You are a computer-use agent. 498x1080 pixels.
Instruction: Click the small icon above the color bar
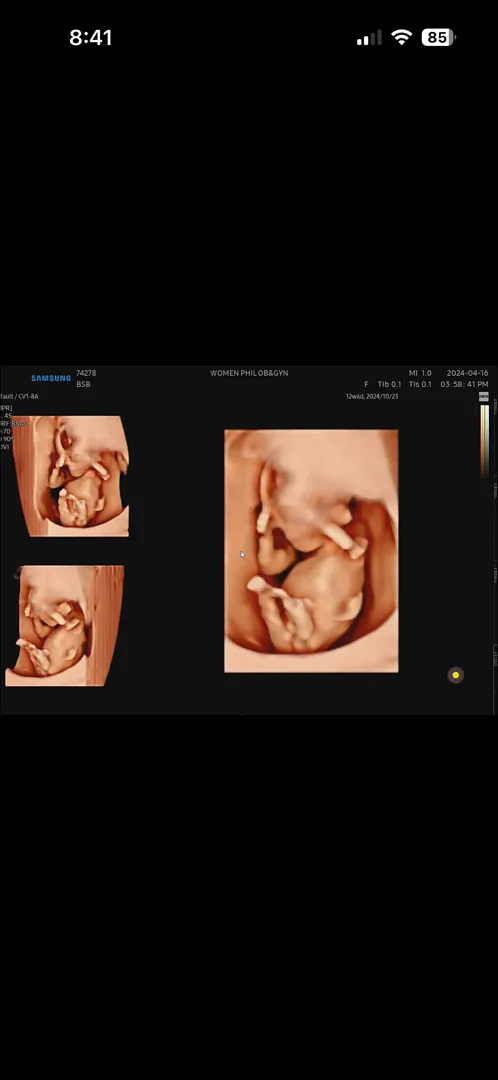point(484,397)
